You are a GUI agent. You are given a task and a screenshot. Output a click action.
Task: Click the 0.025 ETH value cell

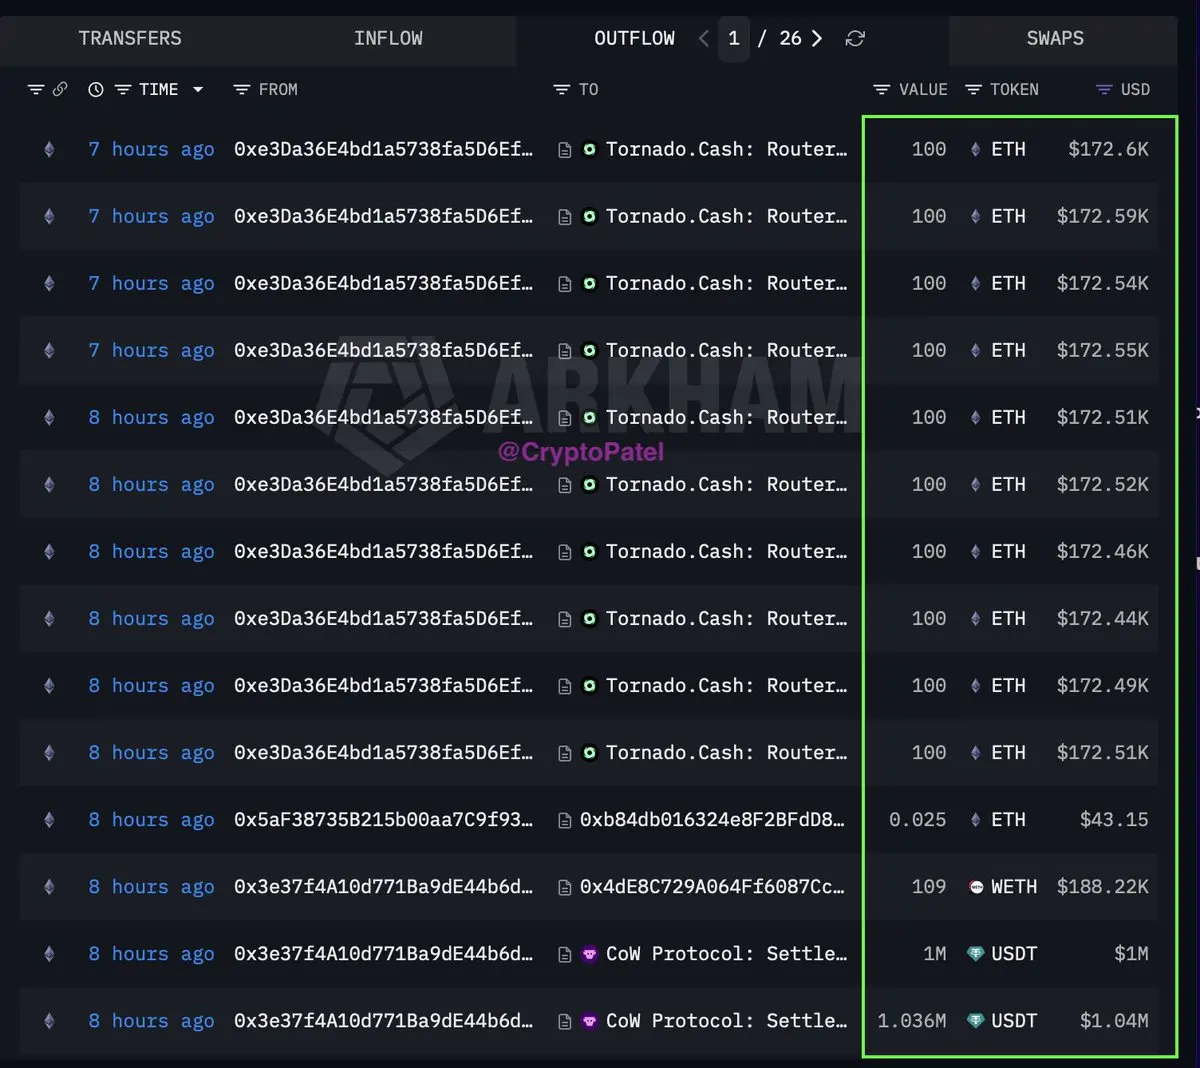918,820
